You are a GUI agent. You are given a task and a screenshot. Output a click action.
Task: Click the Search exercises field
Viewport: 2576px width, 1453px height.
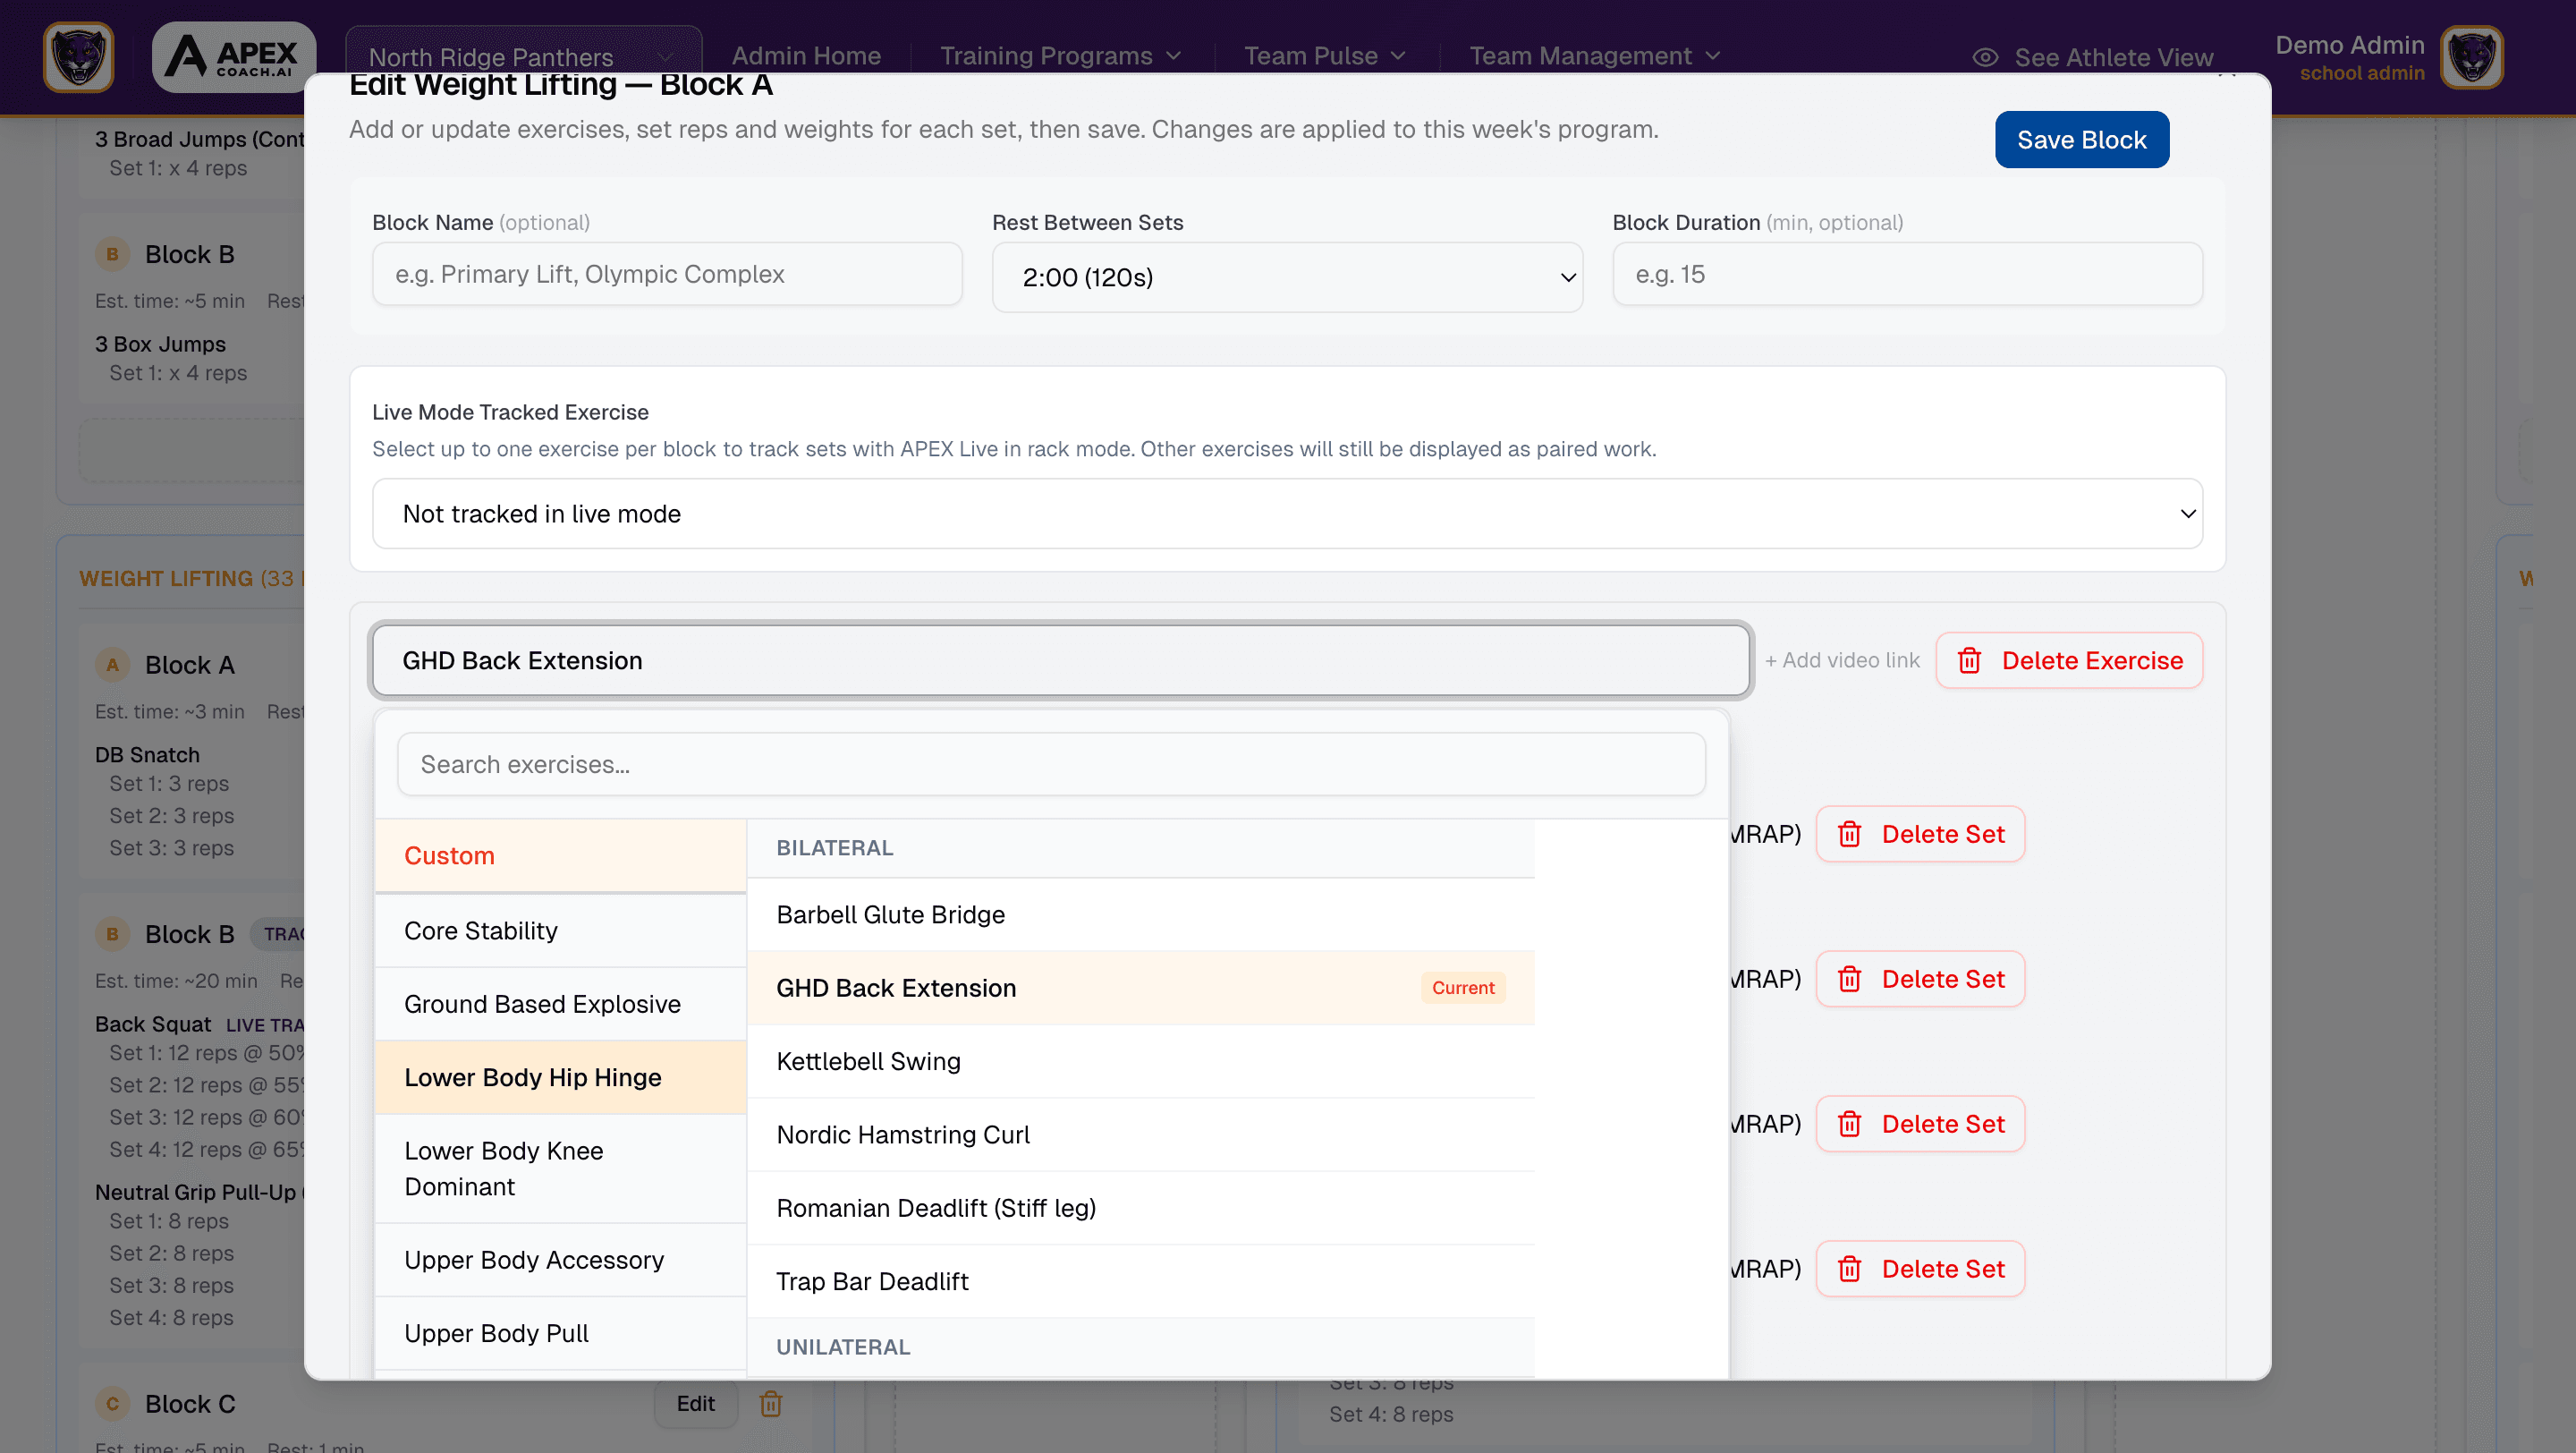[x=1050, y=764]
